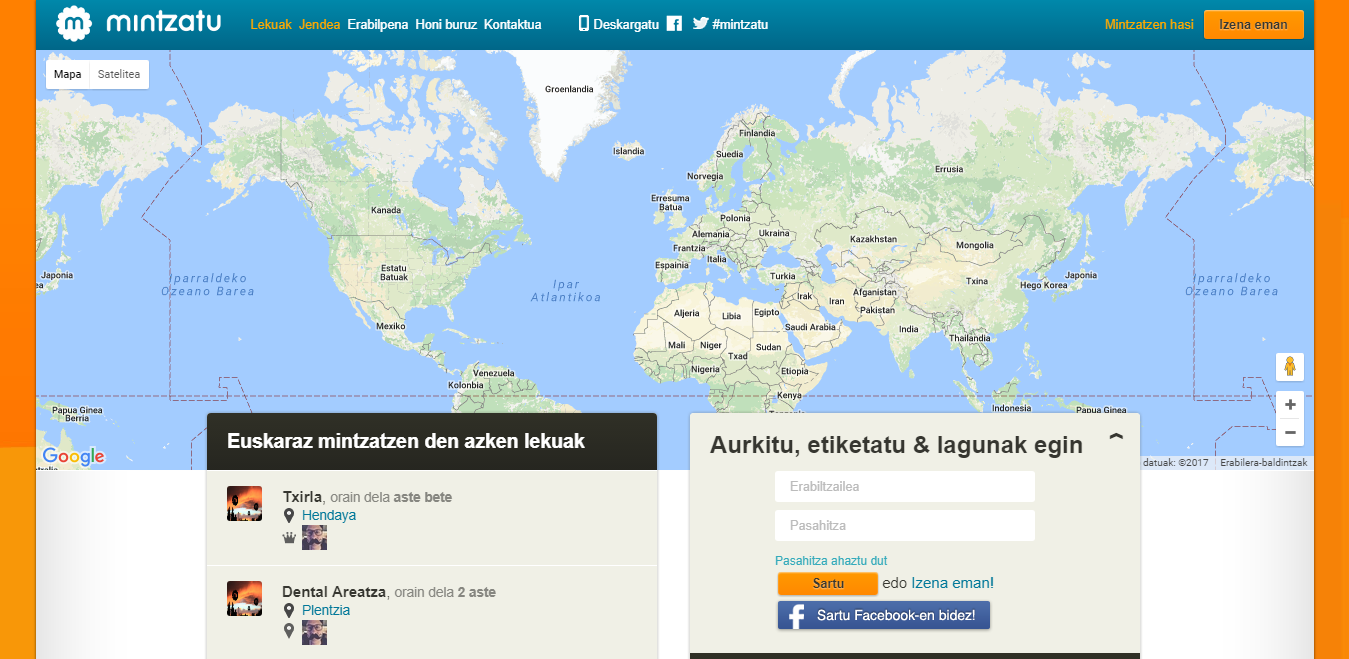Open the Dental Areatza place name

pos(334,592)
